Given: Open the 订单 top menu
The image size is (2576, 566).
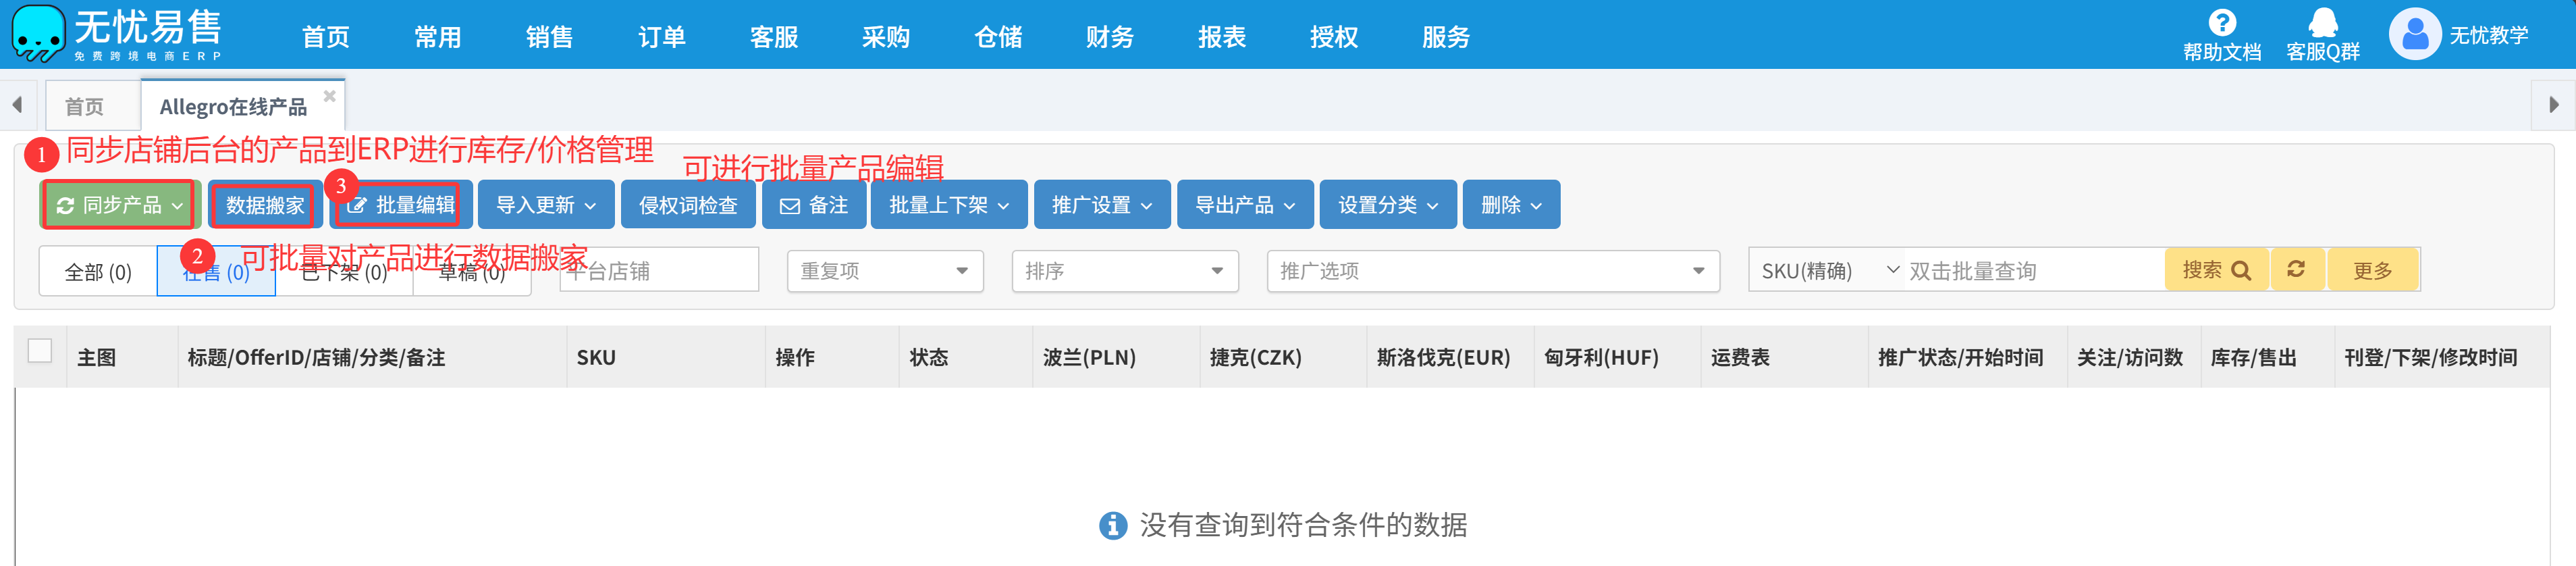Looking at the screenshot, I should [662, 37].
